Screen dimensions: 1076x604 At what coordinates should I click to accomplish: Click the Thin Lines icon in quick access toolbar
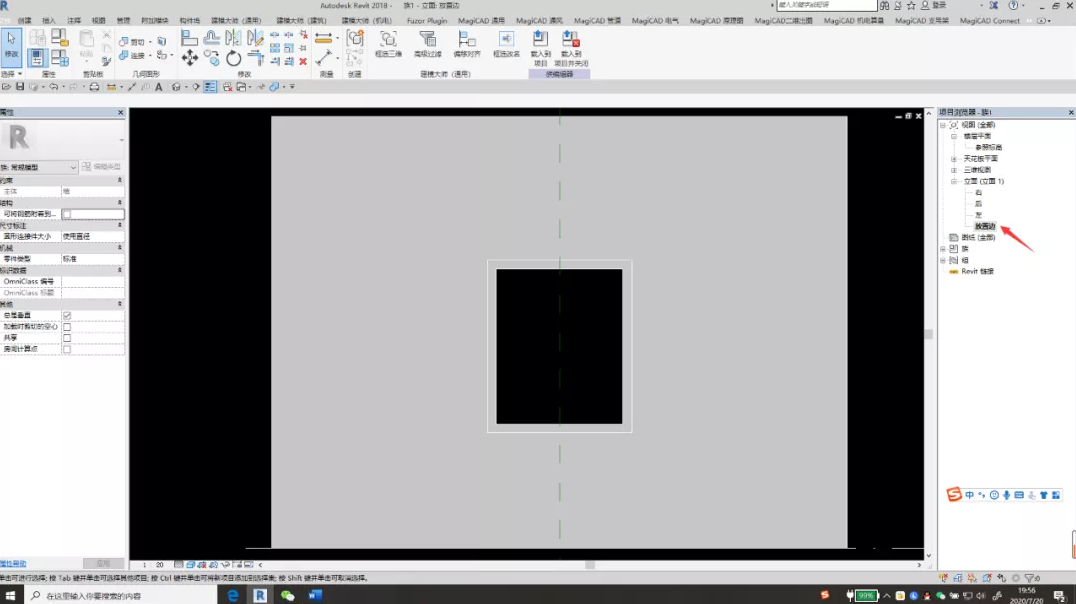pos(210,87)
